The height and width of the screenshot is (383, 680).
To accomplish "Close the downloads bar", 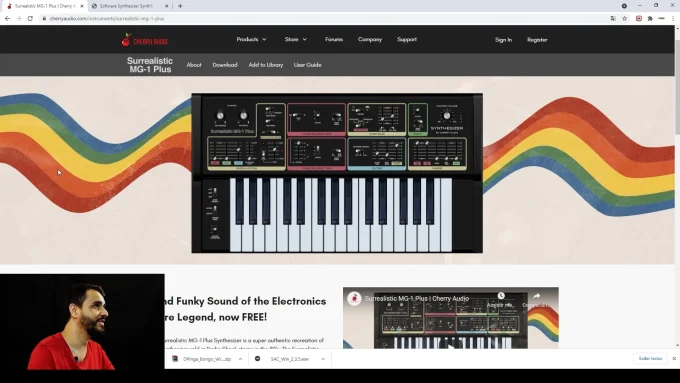I will (x=674, y=359).
